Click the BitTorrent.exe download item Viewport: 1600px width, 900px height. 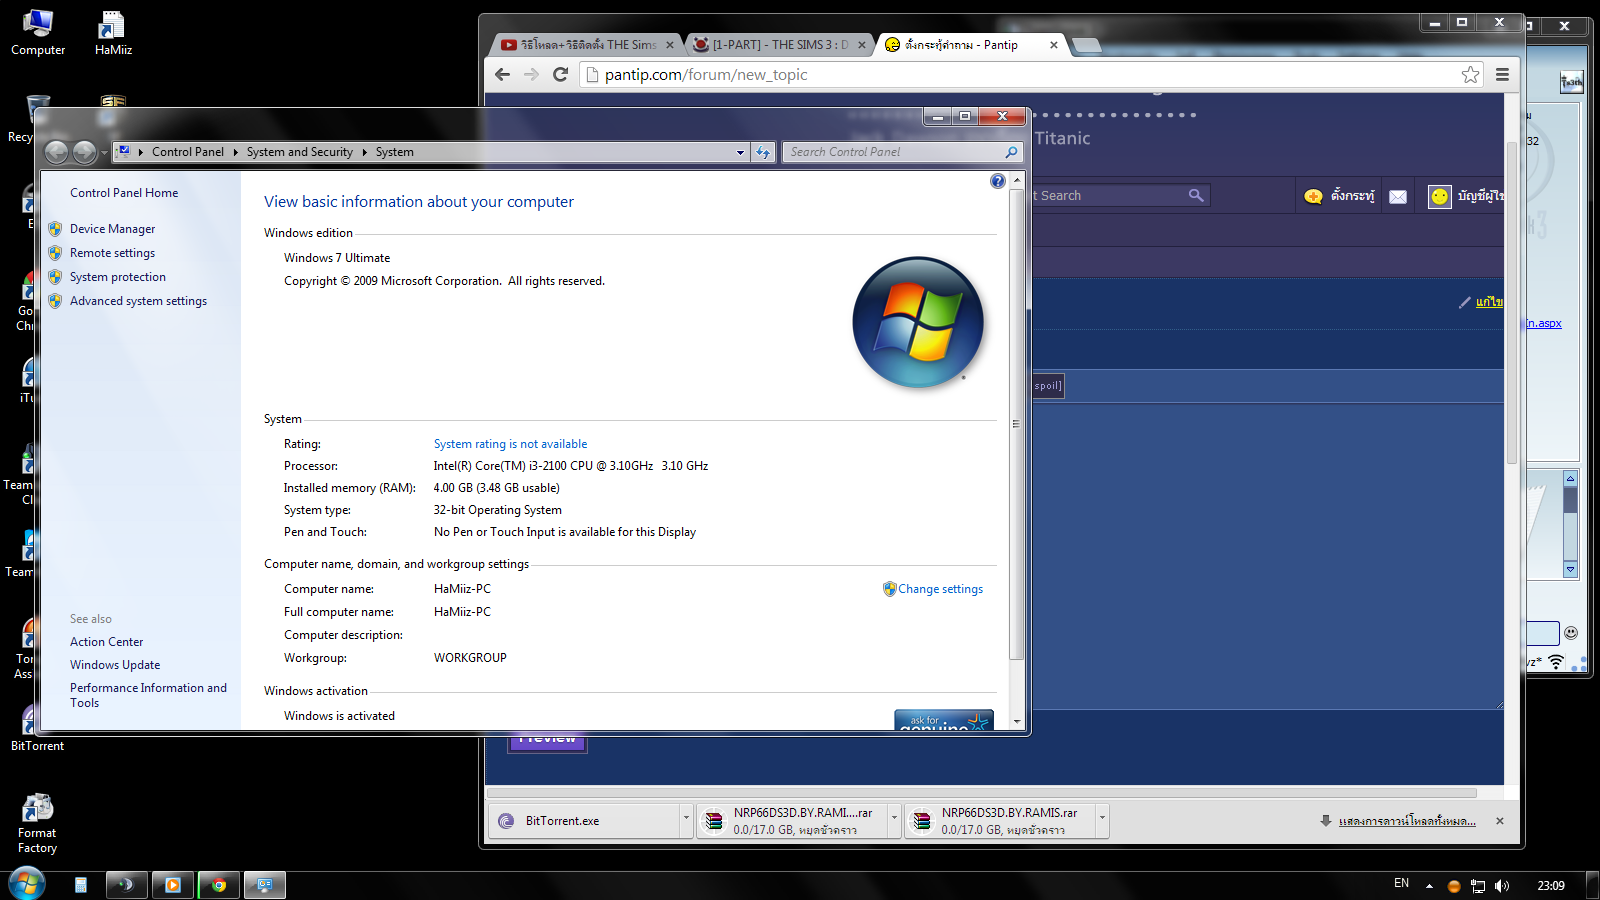point(585,820)
